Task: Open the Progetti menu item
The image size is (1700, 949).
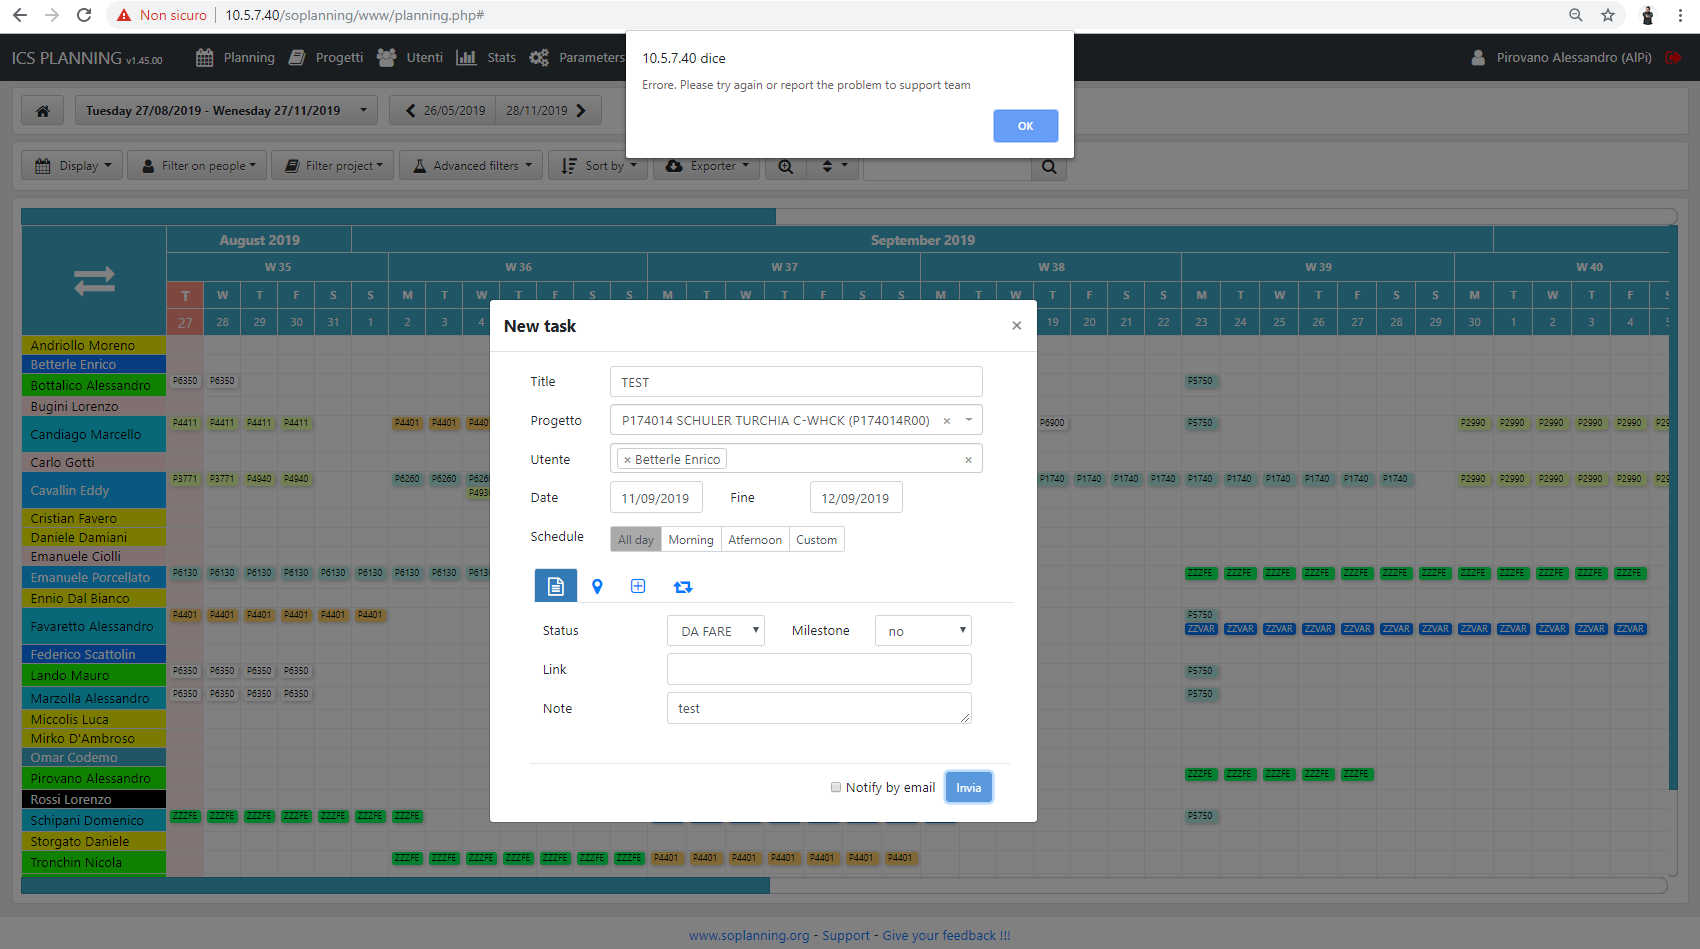Action: click(x=326, y=58)
